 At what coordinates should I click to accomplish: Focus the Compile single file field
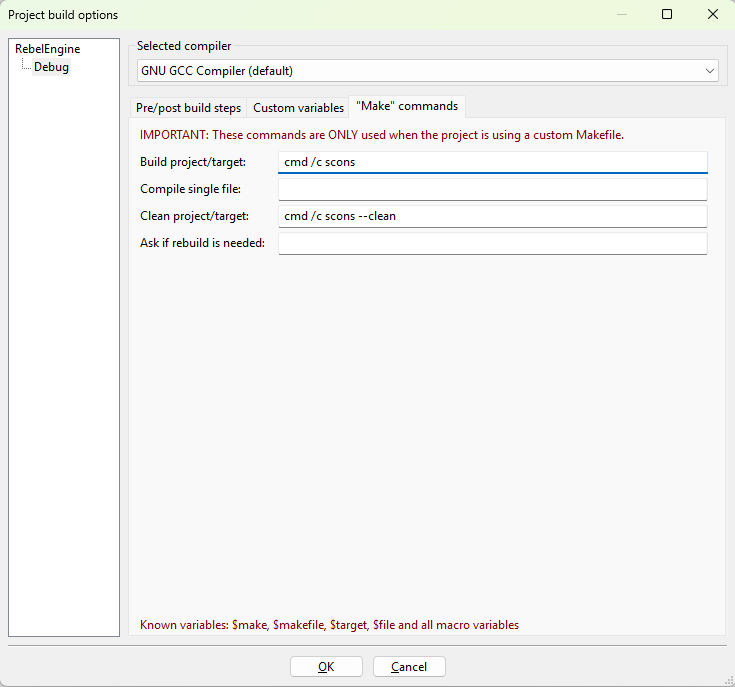(x=493, y=189)
